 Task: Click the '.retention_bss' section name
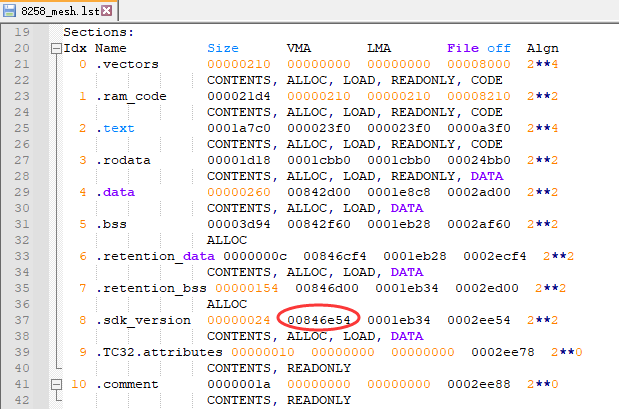pos(151,288)
